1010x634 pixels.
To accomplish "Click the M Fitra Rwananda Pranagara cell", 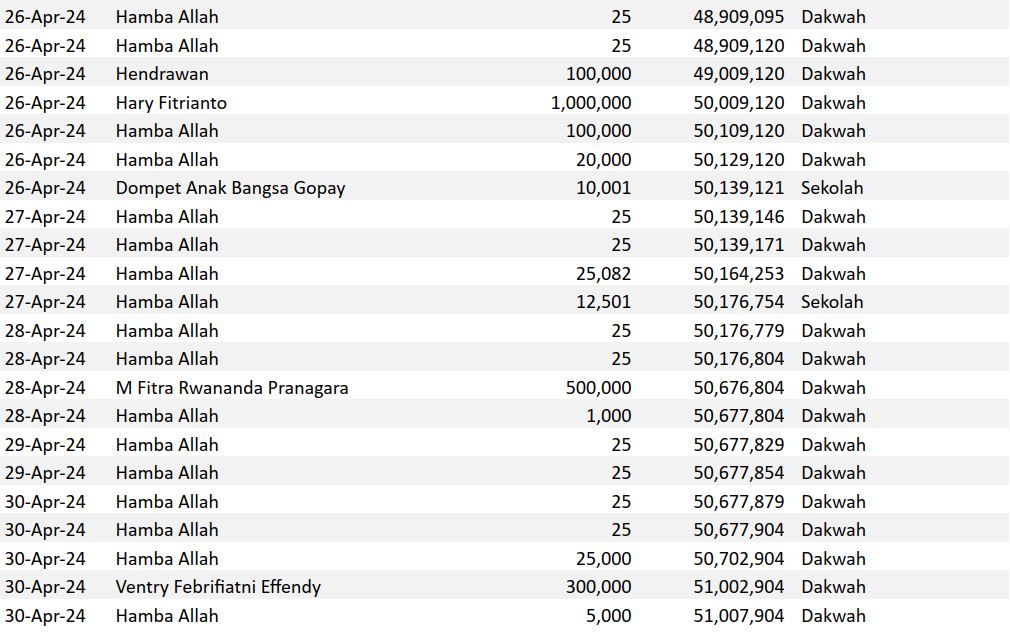I will tap(232, 388).
